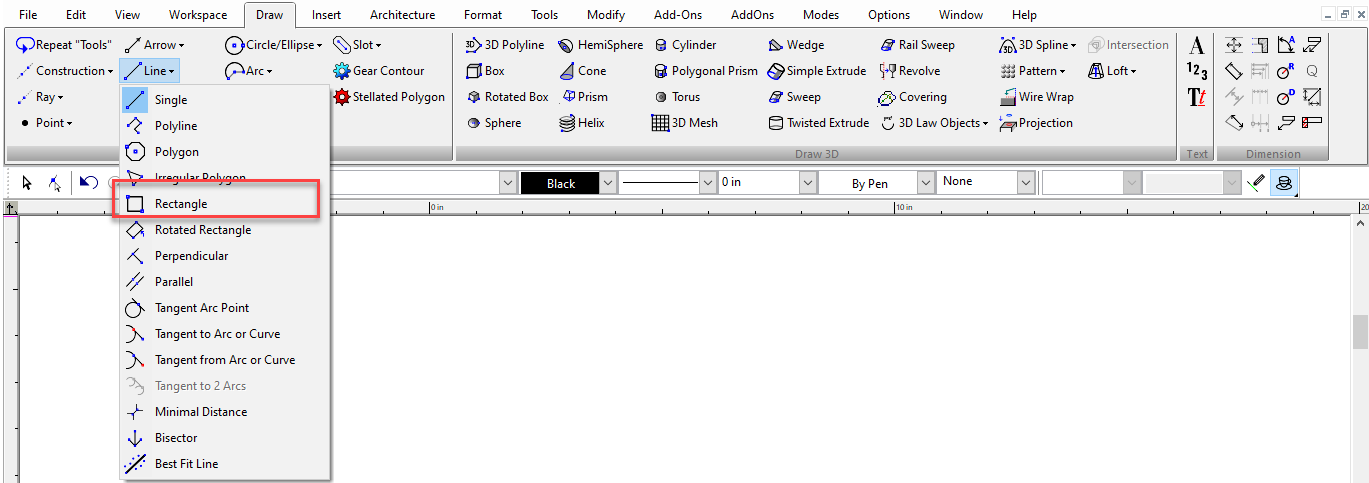Open the line style selector
Viewport: 1369px width, 483px height.
tap(668, 183)
